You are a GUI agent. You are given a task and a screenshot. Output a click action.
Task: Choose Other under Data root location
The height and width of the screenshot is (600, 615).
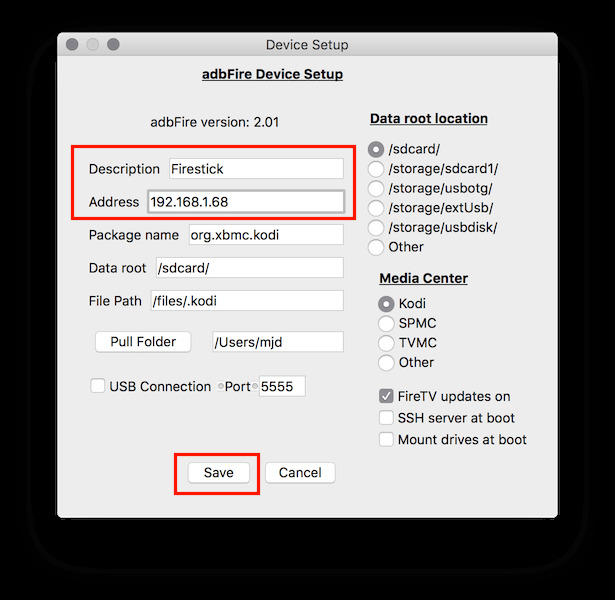tap(376, 247)
